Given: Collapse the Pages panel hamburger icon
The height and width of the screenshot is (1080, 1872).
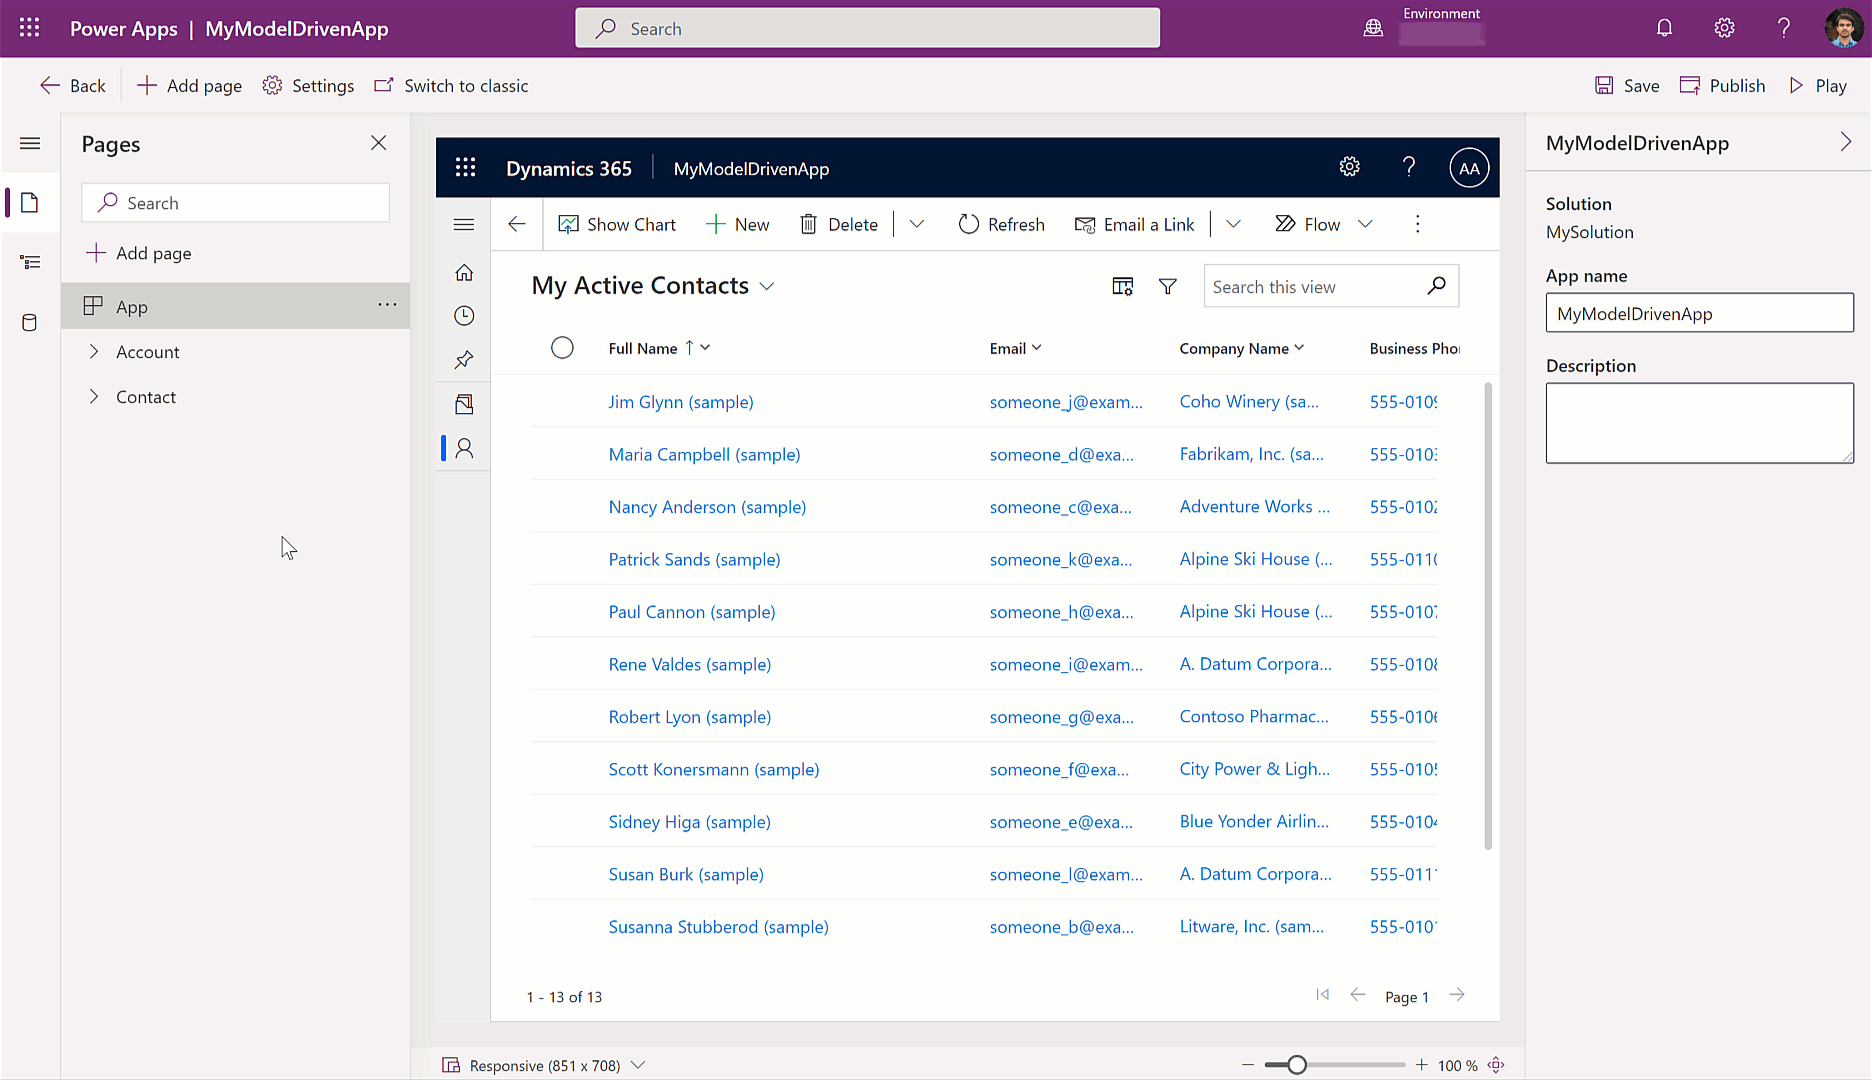Looking at the screenshot, I should click(x=31, y=143).
